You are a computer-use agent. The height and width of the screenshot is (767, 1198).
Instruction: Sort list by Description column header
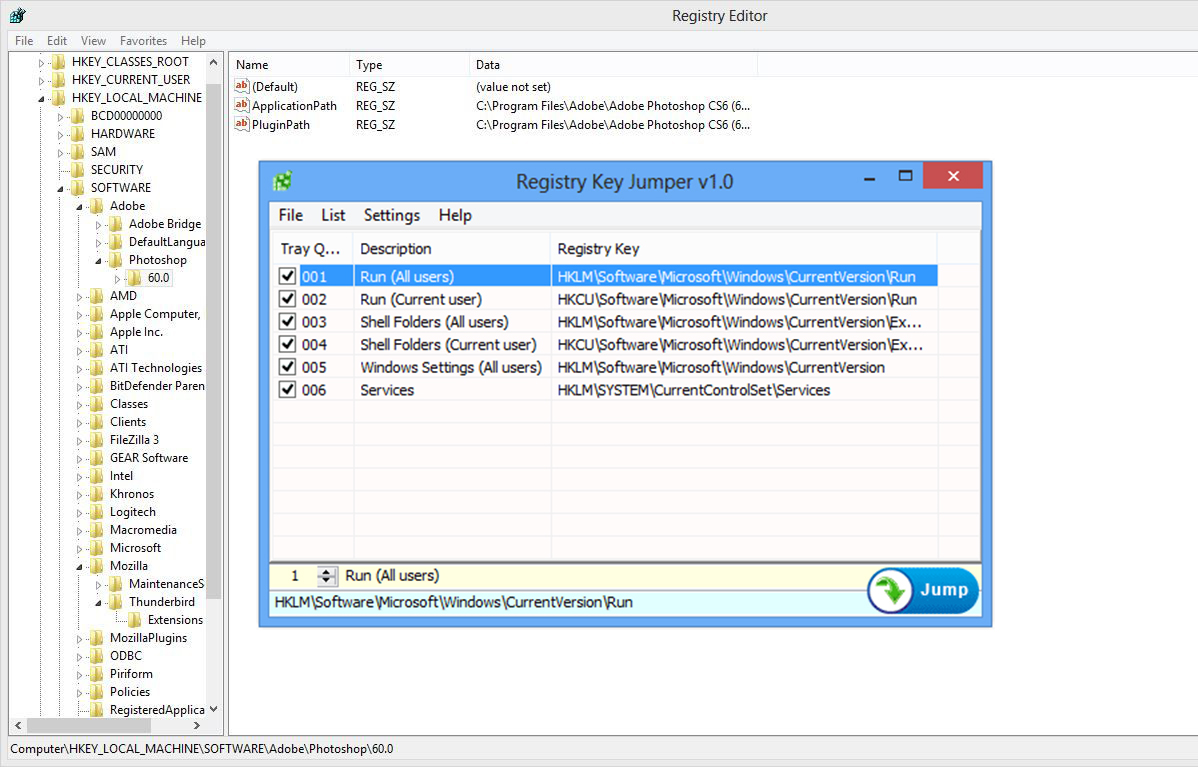452,248
